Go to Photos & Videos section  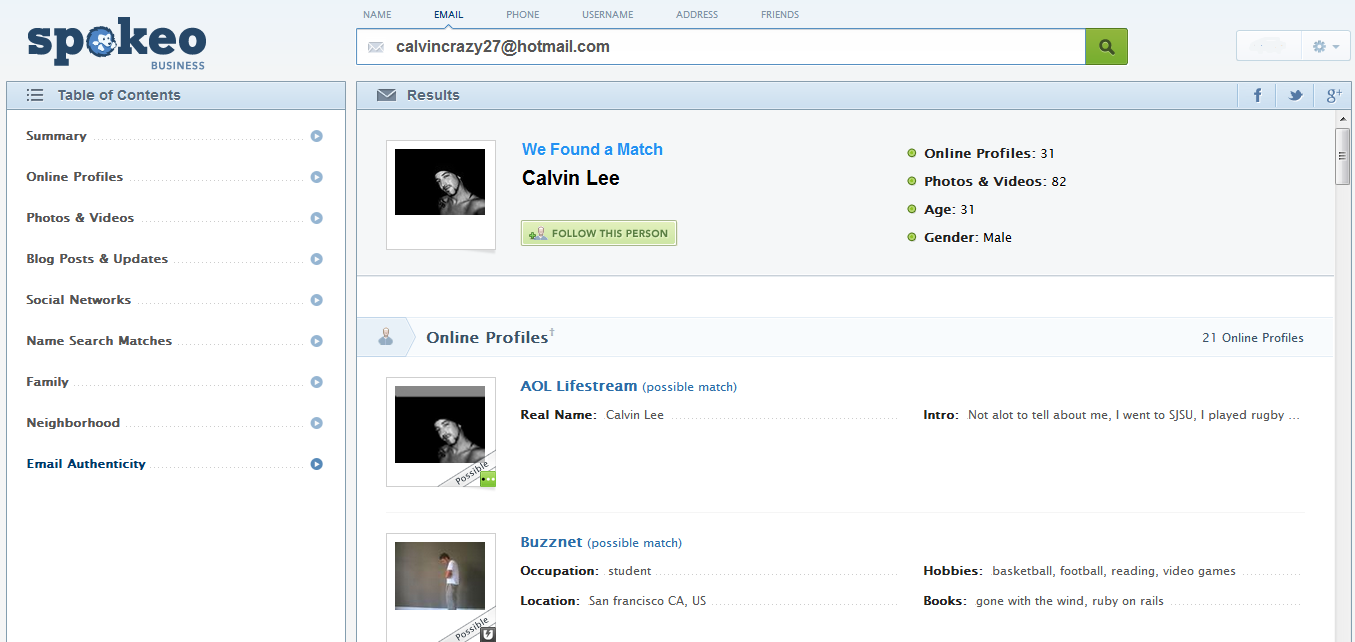pos(80,218)
